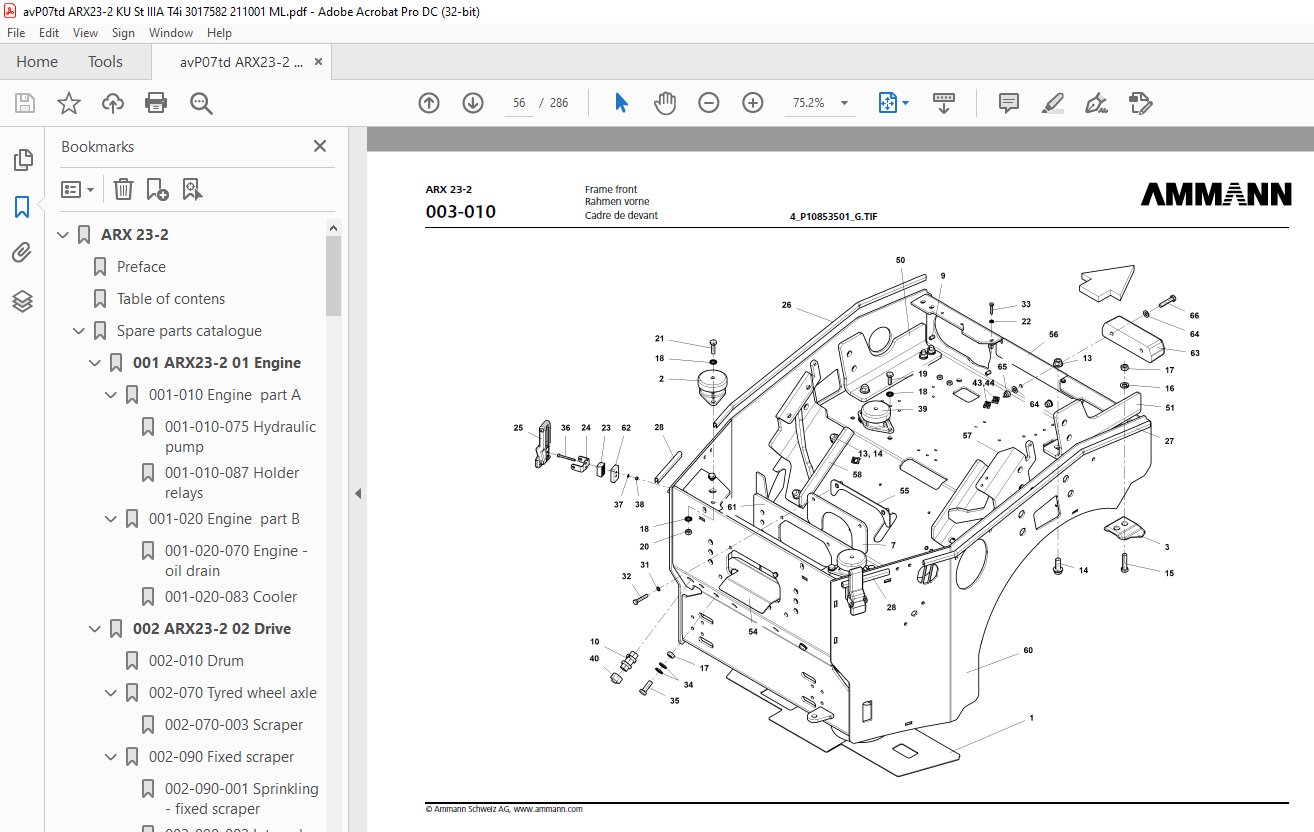
Task: Open the File menu
Action: (x=16, y=33)
